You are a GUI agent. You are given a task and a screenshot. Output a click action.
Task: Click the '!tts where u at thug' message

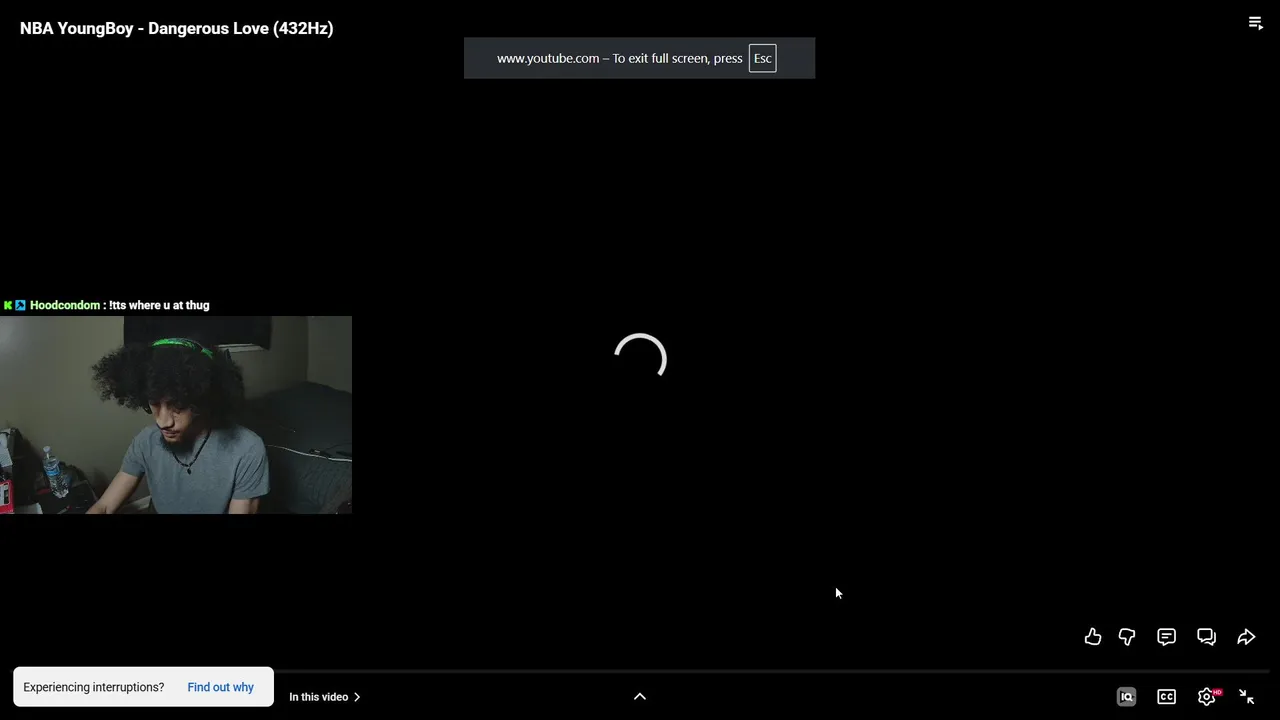pyautogui.click(x=159, y=305)
